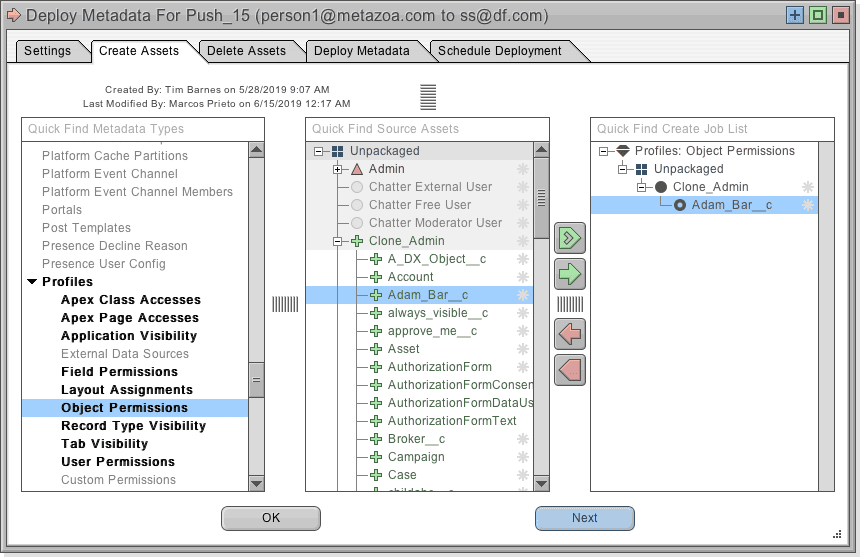
Task: Select Layout Assignments metadata type
Action: (x=127, y=390)
